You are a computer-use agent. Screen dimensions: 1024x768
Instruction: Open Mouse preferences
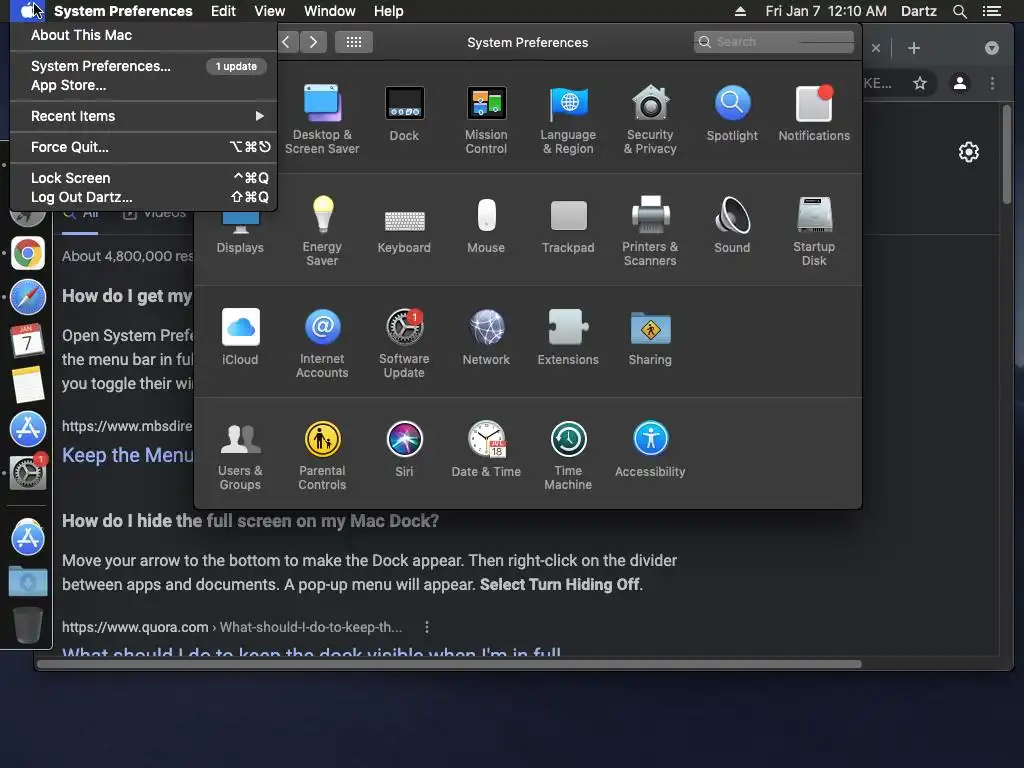(x=486, y=226)
